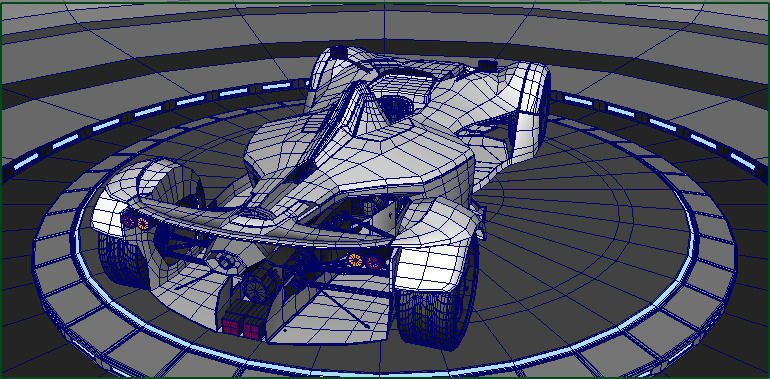770x379 pixels.
Task: Pick the red round light beneath right fender
Action: click(373, 262)
